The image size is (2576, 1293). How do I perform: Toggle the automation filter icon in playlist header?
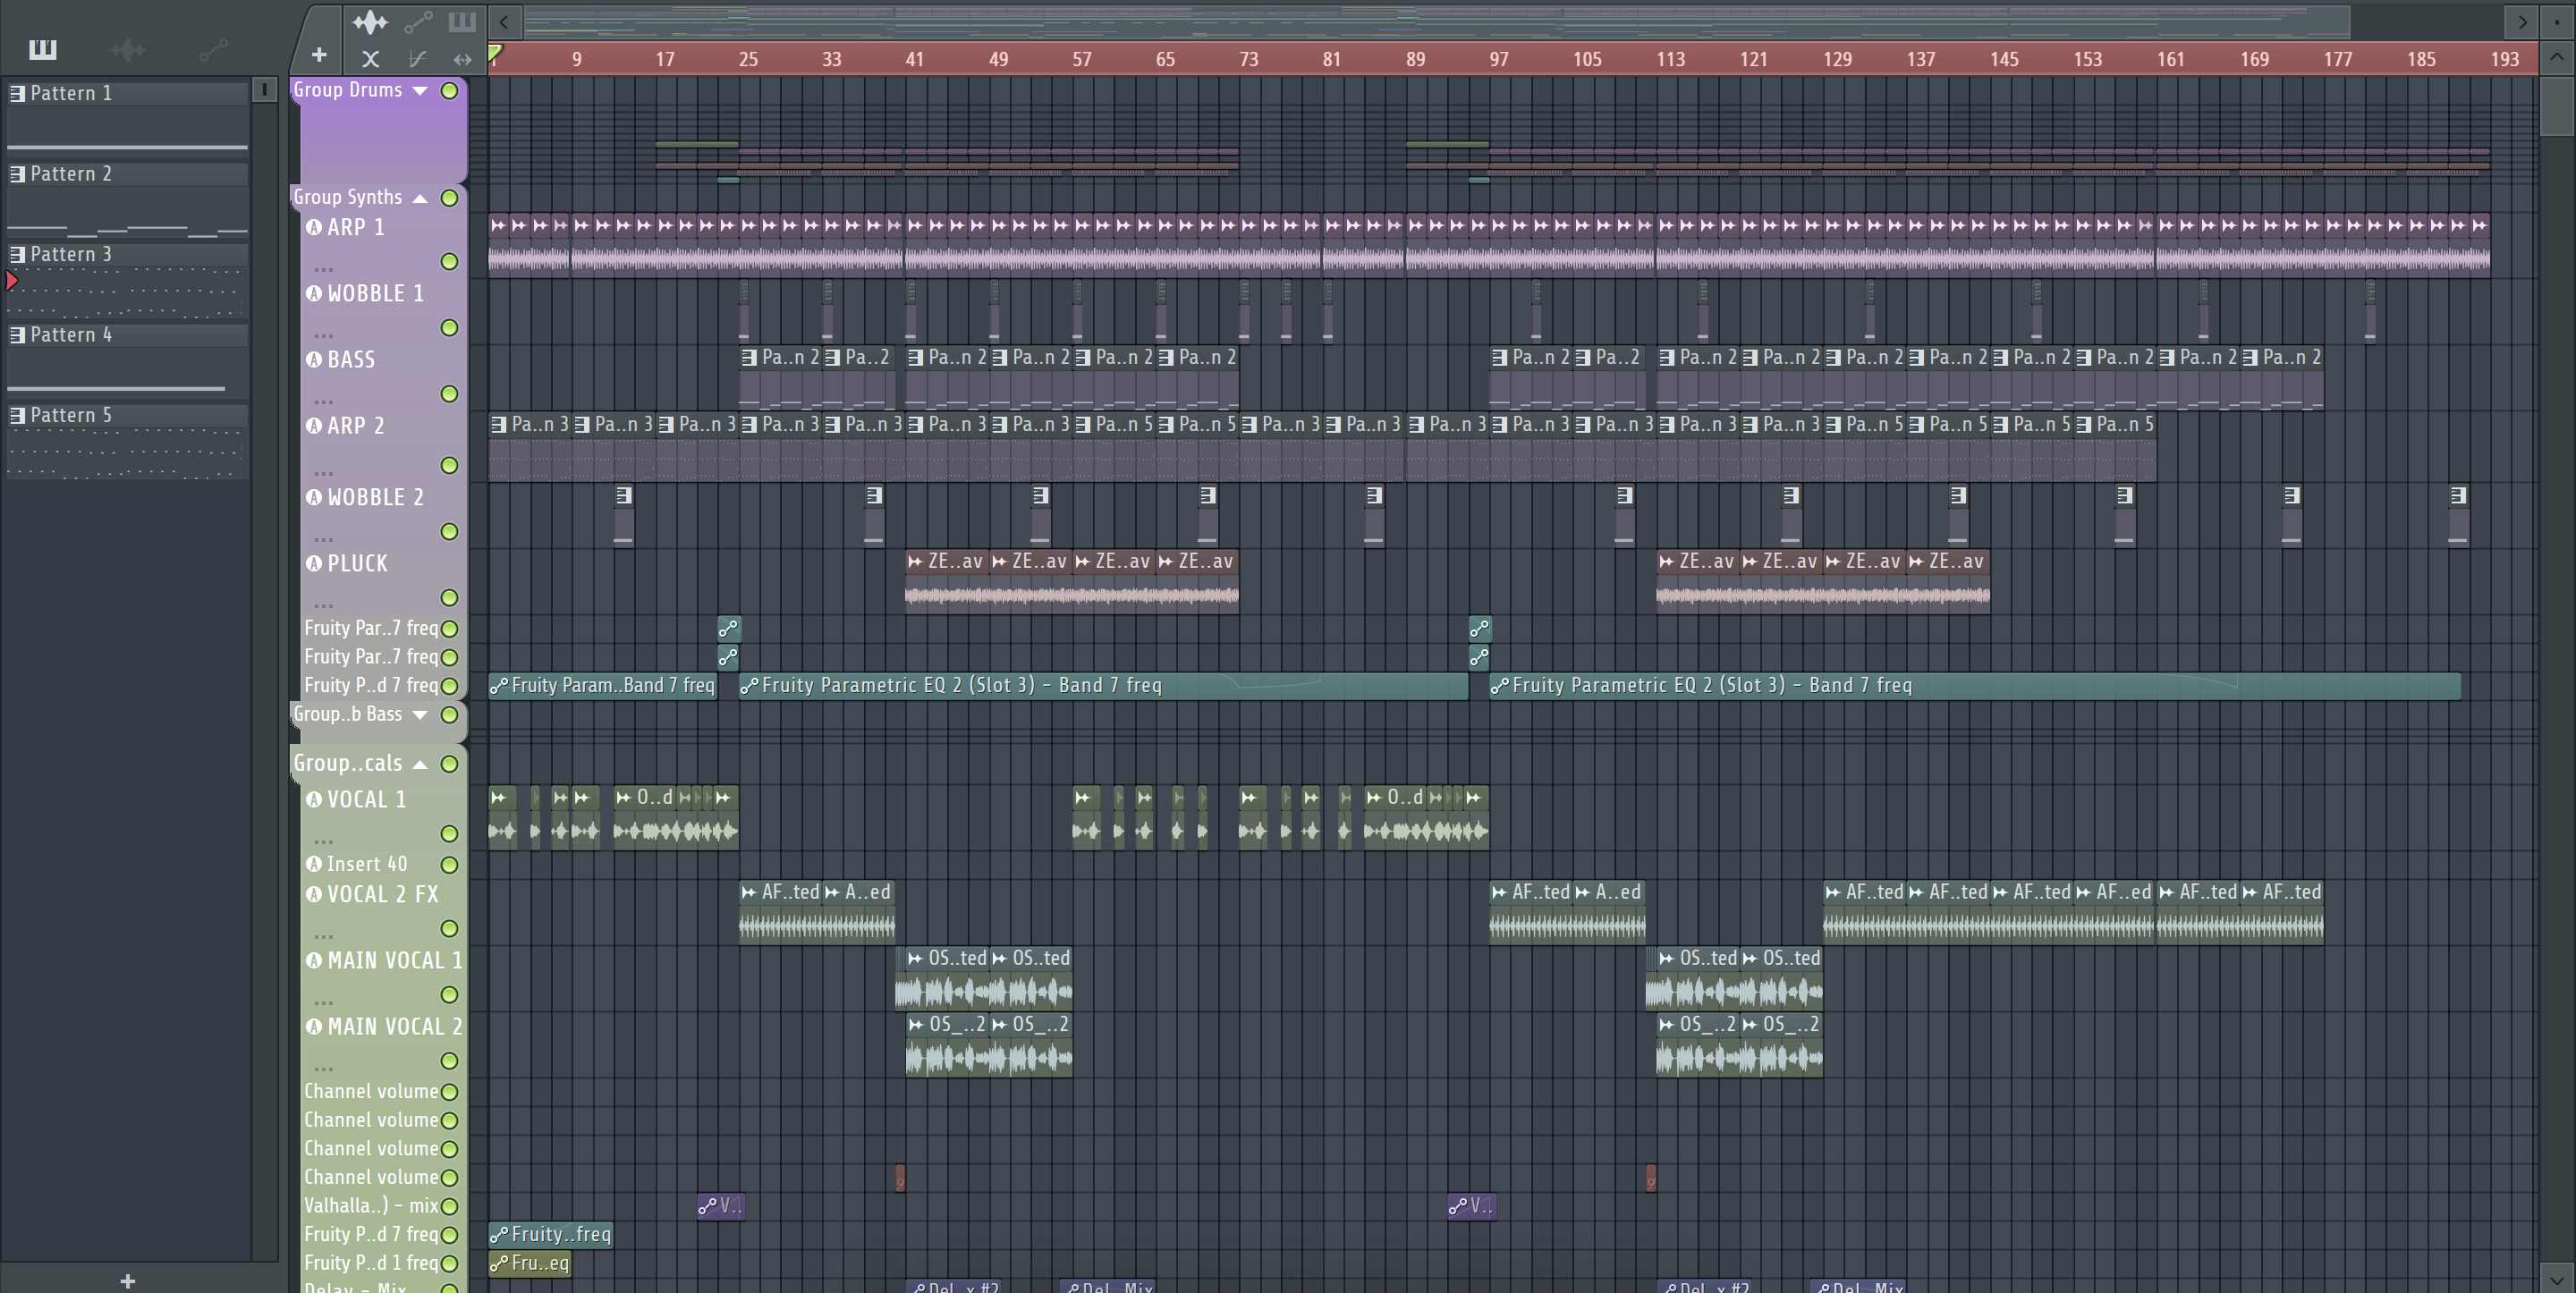coord(418,21)
